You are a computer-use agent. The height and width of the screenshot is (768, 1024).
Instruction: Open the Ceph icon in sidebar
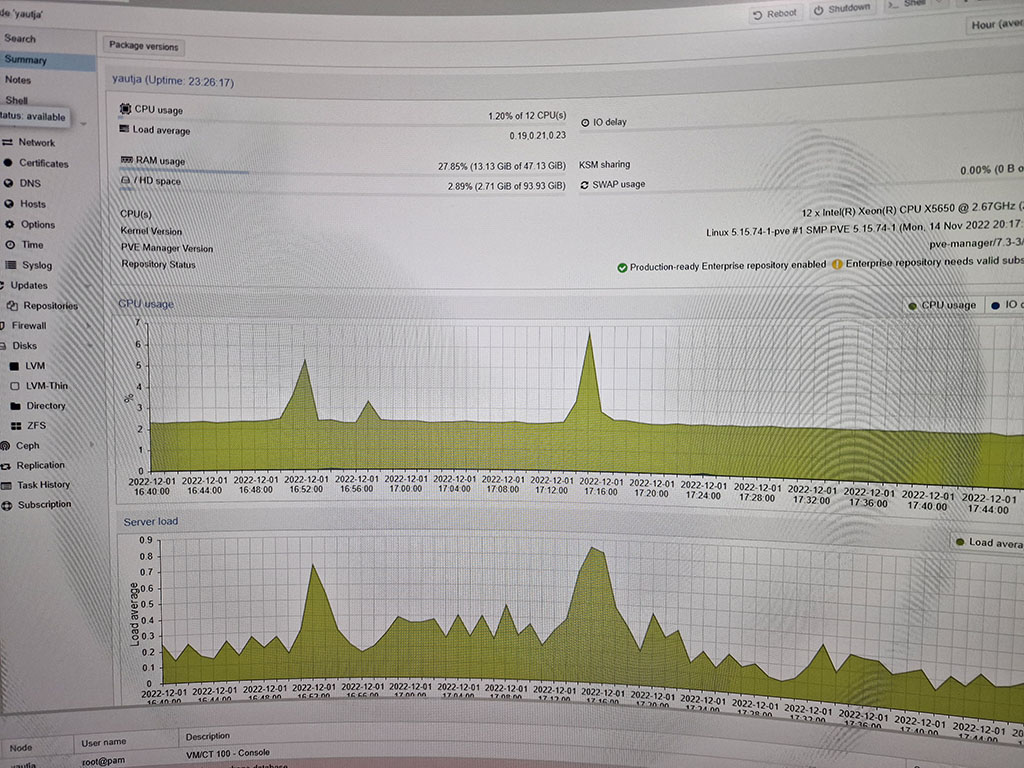6,446
